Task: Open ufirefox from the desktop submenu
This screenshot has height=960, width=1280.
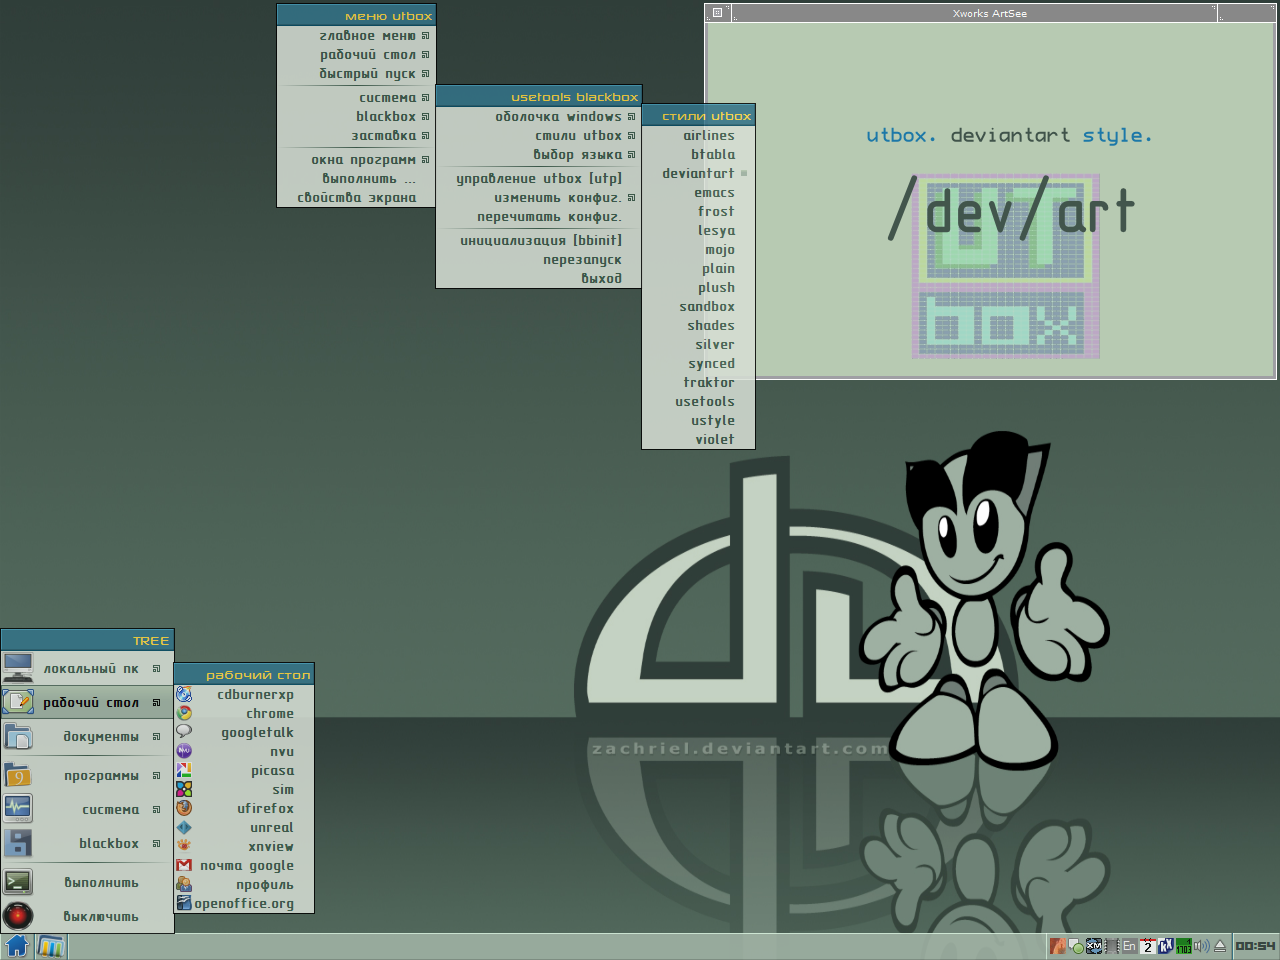Action: 264,809
